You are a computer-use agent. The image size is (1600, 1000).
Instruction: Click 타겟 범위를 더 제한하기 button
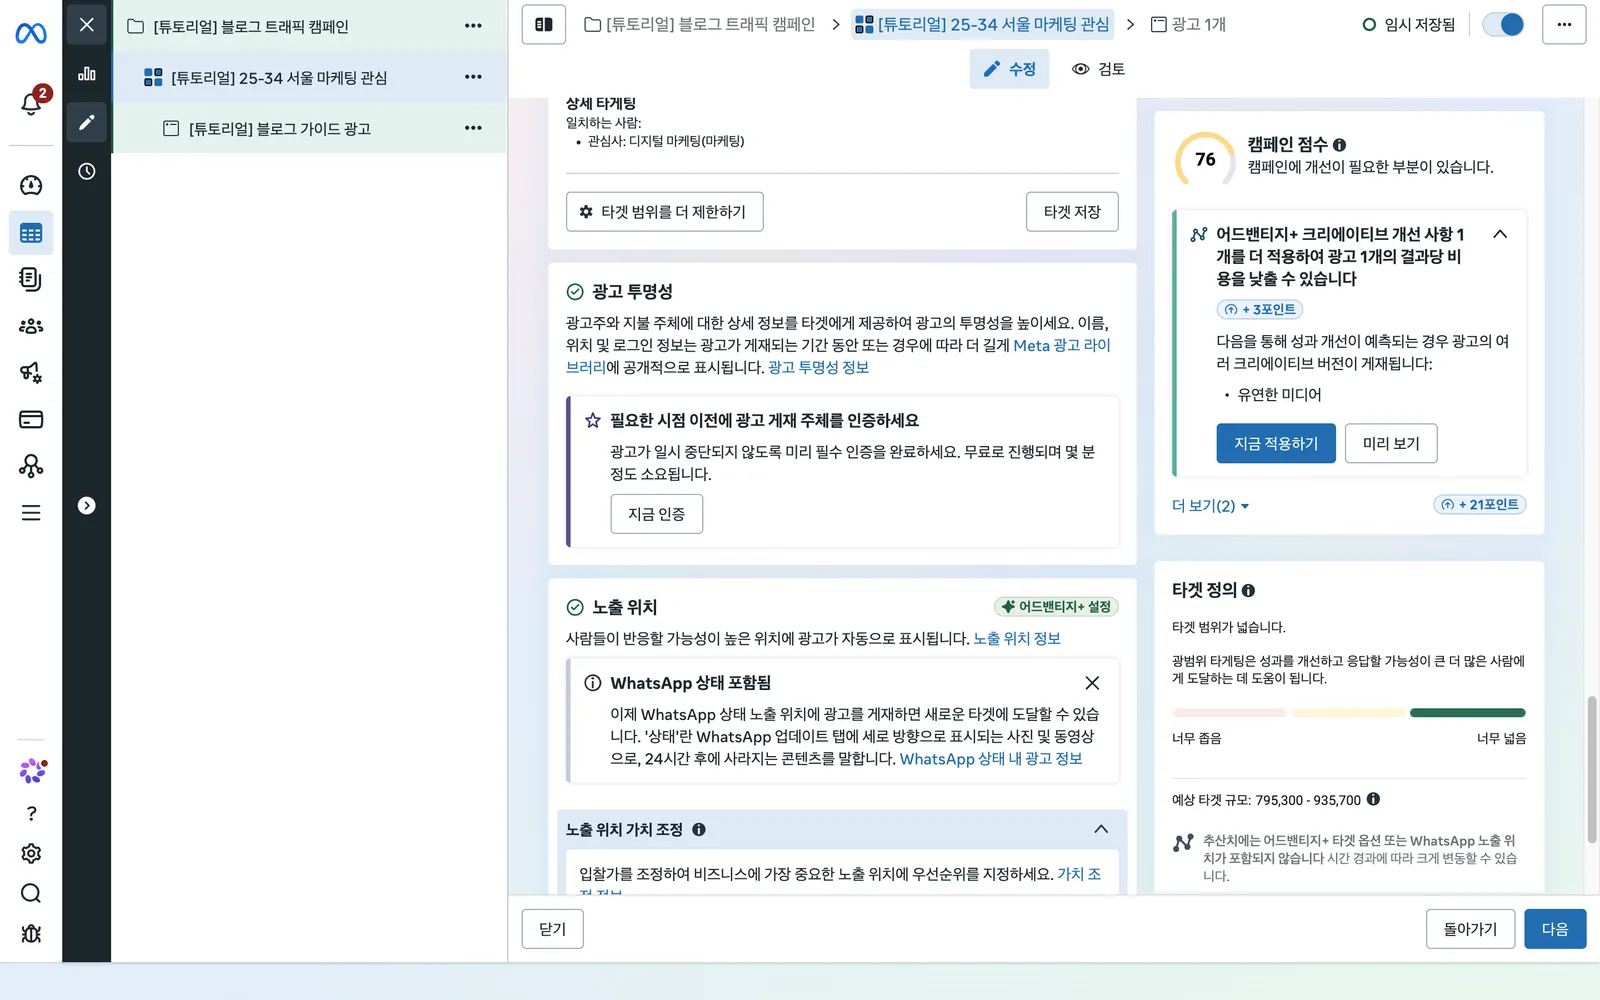point(664,212)
